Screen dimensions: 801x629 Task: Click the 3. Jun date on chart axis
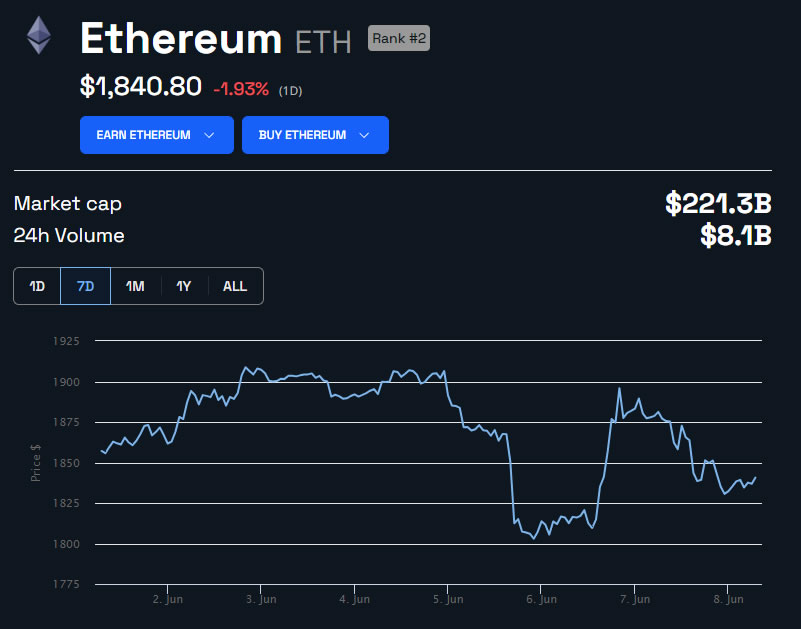(260, 600)
